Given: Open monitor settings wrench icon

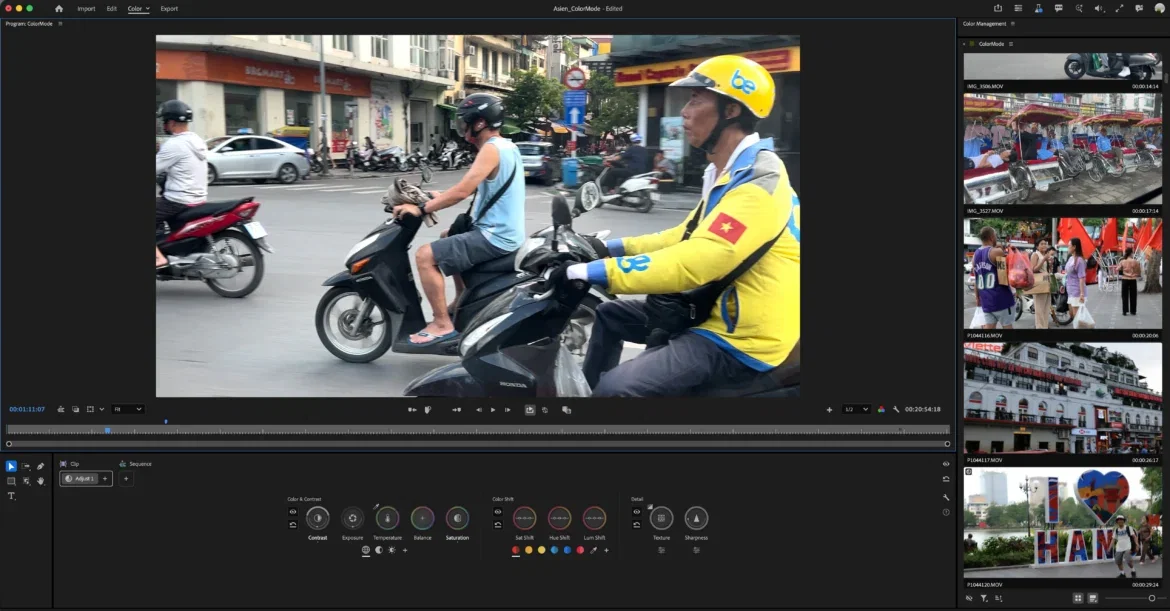Looking at the screenshot, I should click(x=895, y=410).
